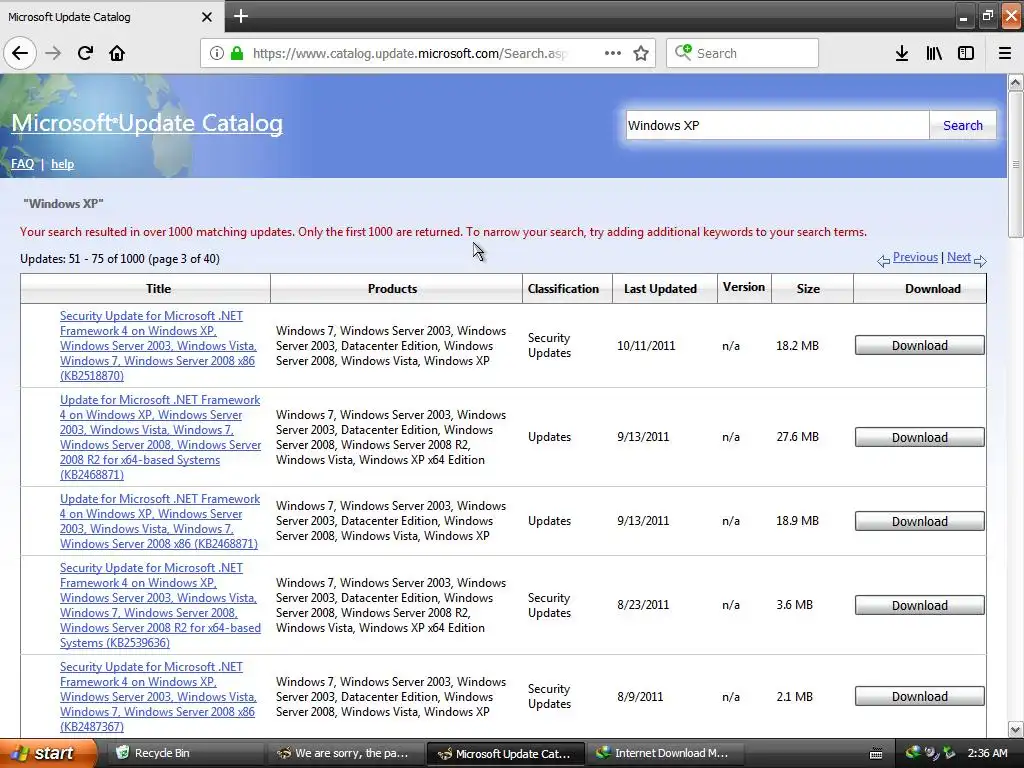Viewport: 1024px width, 768px height.
Task: Go to Next results page
Action: pyautogui.click(x=959, y=257)
